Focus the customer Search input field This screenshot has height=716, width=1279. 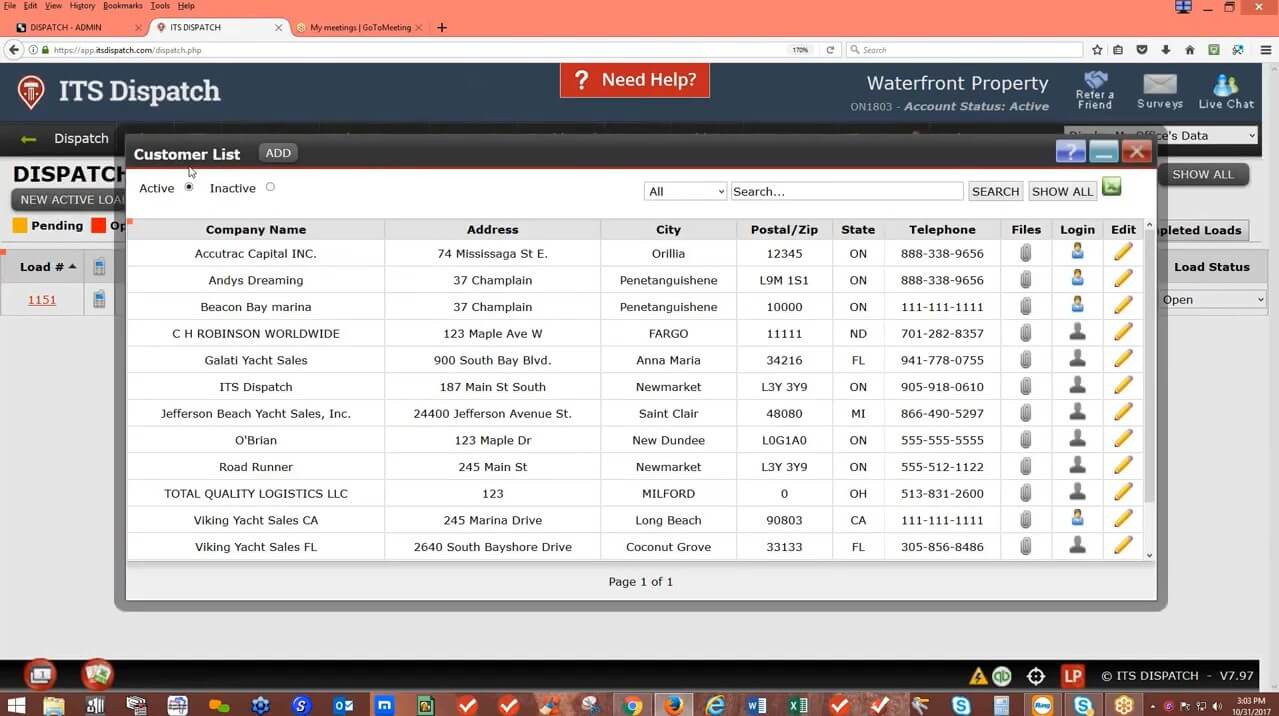click(x=847, y=191)
